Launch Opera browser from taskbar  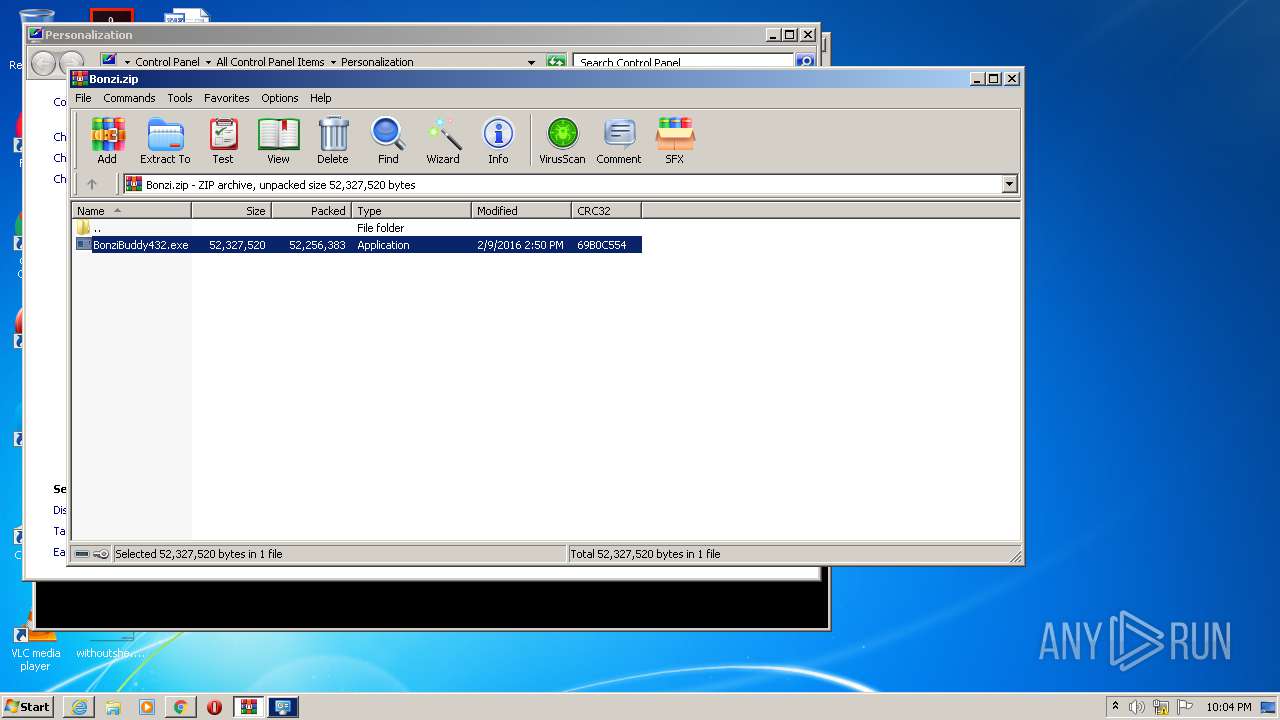tap(215, 707)
